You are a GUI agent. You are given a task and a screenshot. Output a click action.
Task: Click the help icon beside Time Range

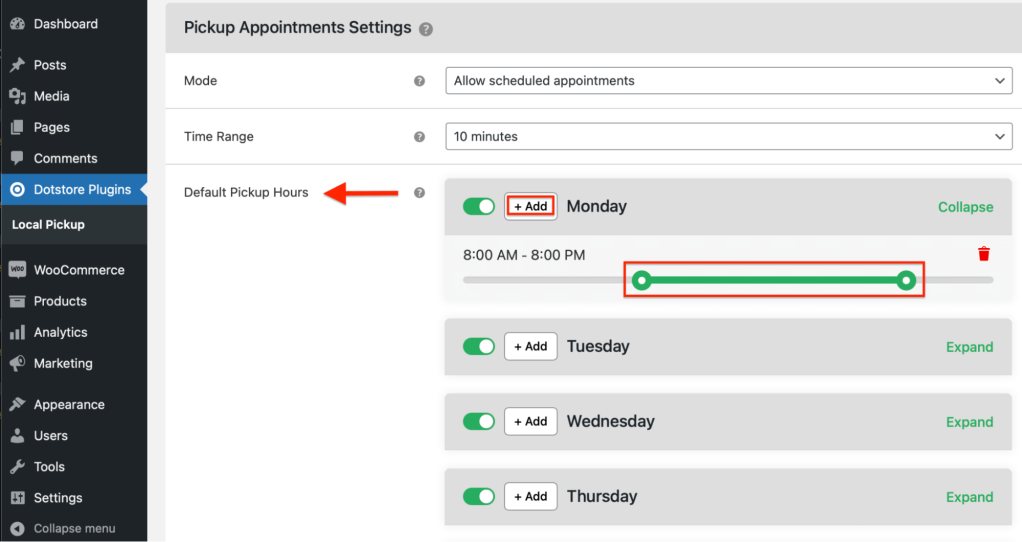coord(420,137)
